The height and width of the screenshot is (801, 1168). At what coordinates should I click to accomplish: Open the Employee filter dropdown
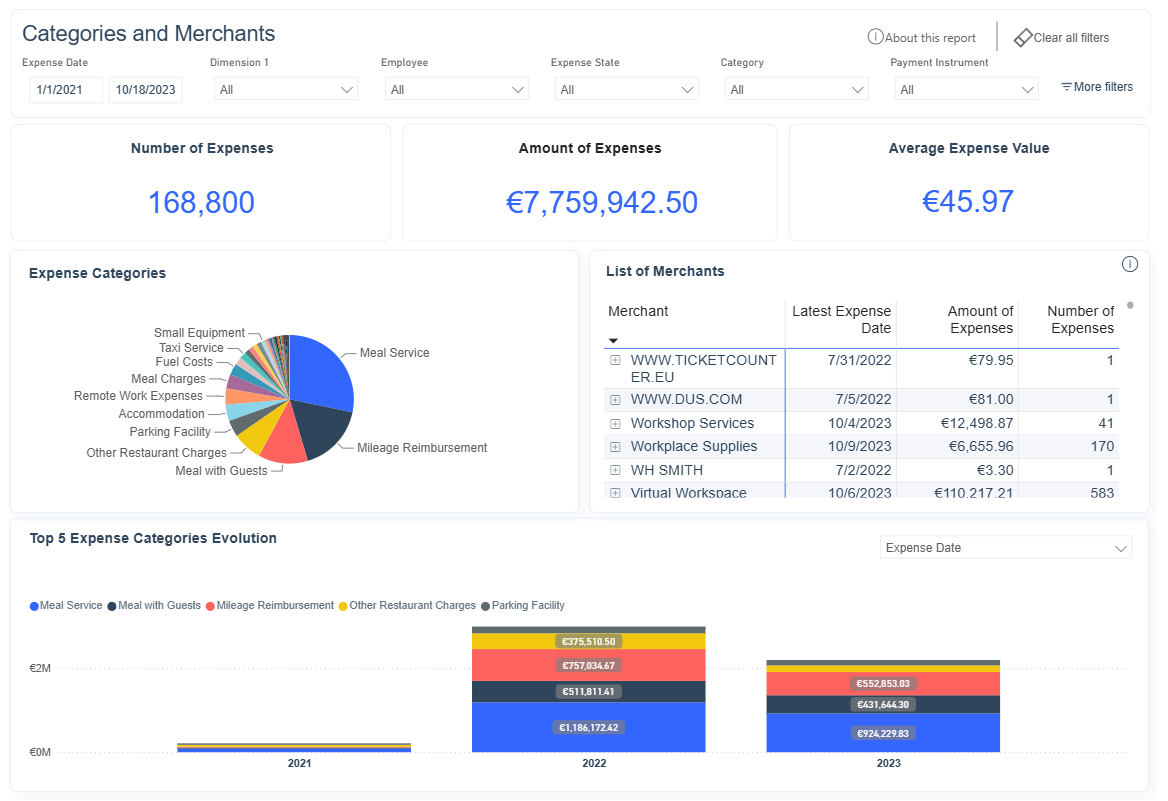click(x=456, y=89)
